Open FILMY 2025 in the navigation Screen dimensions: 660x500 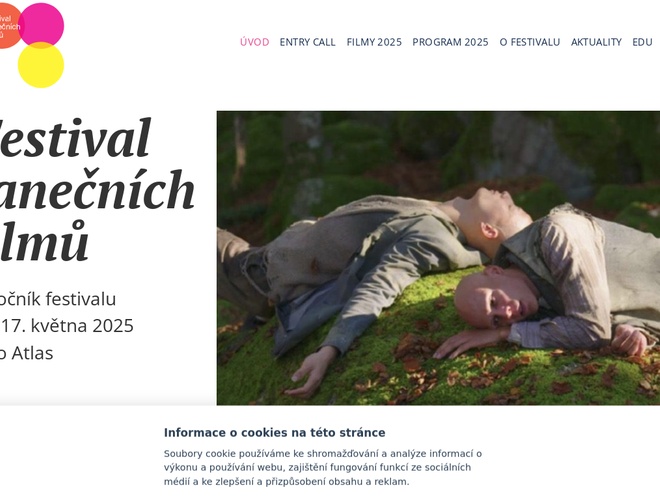point(374,42)
